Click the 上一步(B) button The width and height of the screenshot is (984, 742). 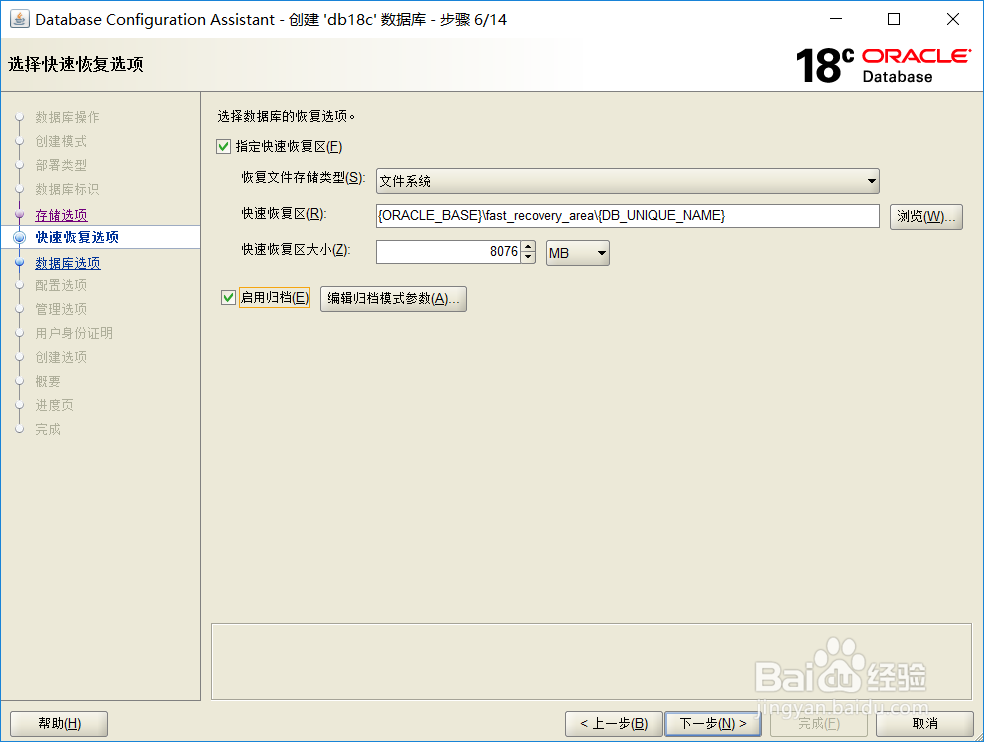click(613, 723)
